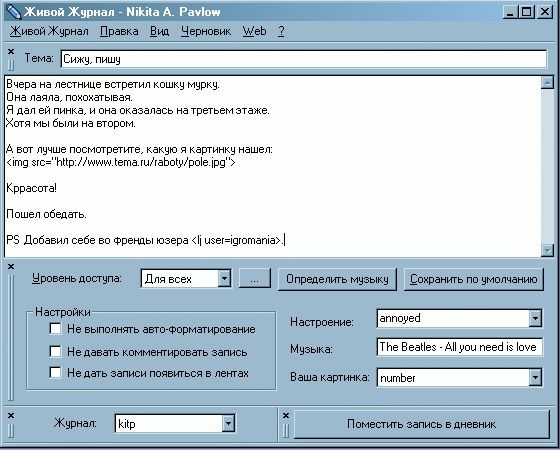Click the Уровень доступа label
This screenshot has width=560, height=450.
pos(77,278)
